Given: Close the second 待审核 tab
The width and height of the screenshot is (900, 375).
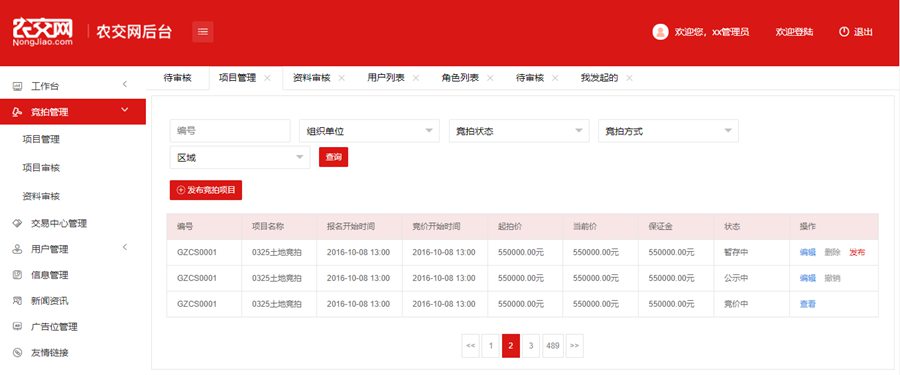Looking at the screenshot, I should pyautogui.click(x=555, y=78).
